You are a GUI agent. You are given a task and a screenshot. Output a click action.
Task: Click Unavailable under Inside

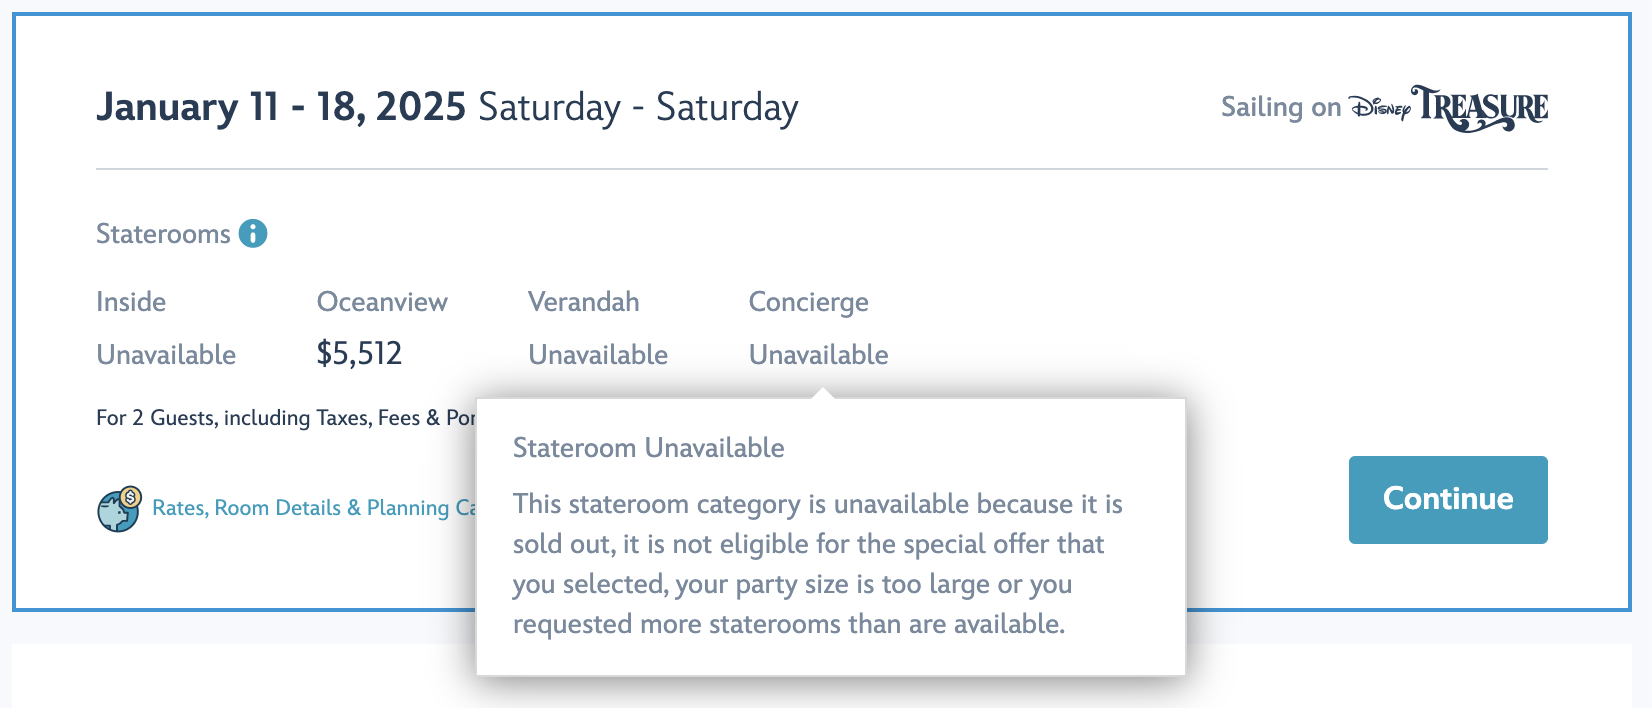[166, 355]
